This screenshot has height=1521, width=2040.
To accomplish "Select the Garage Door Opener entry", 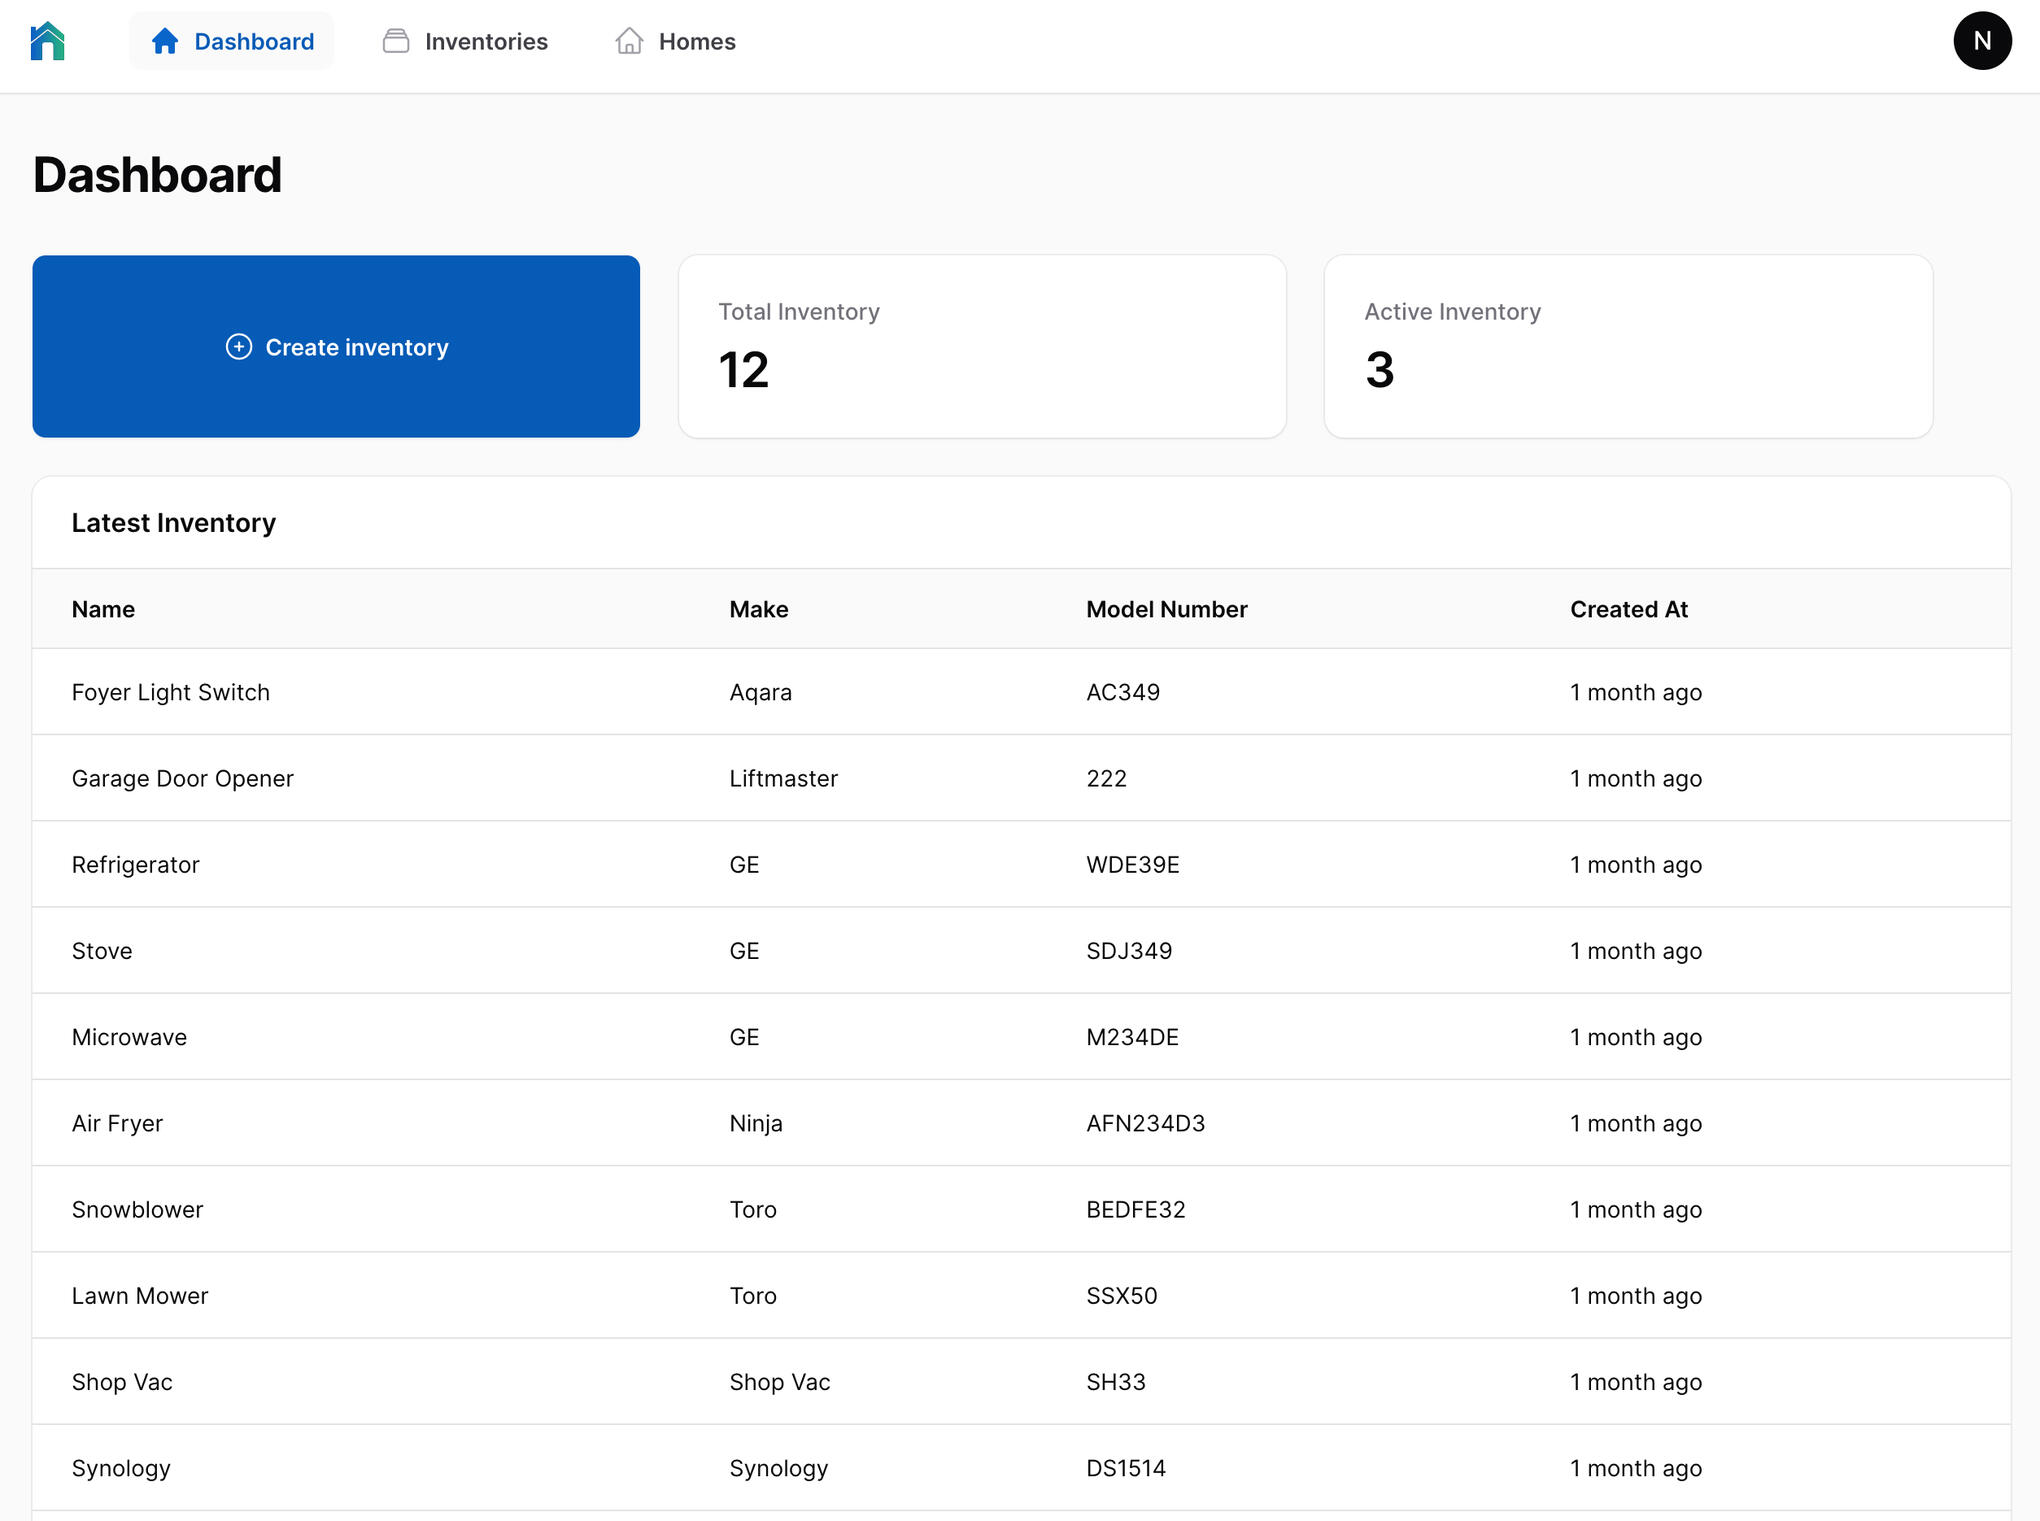I will [183, 778].
